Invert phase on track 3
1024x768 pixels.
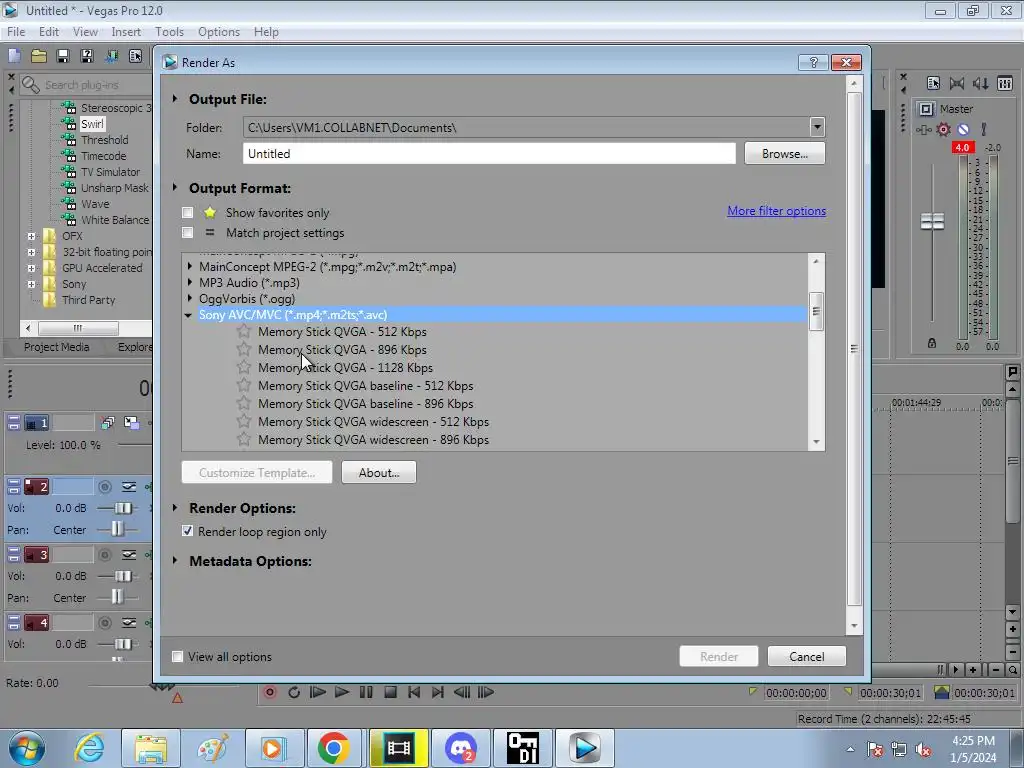tap(129, 554)
